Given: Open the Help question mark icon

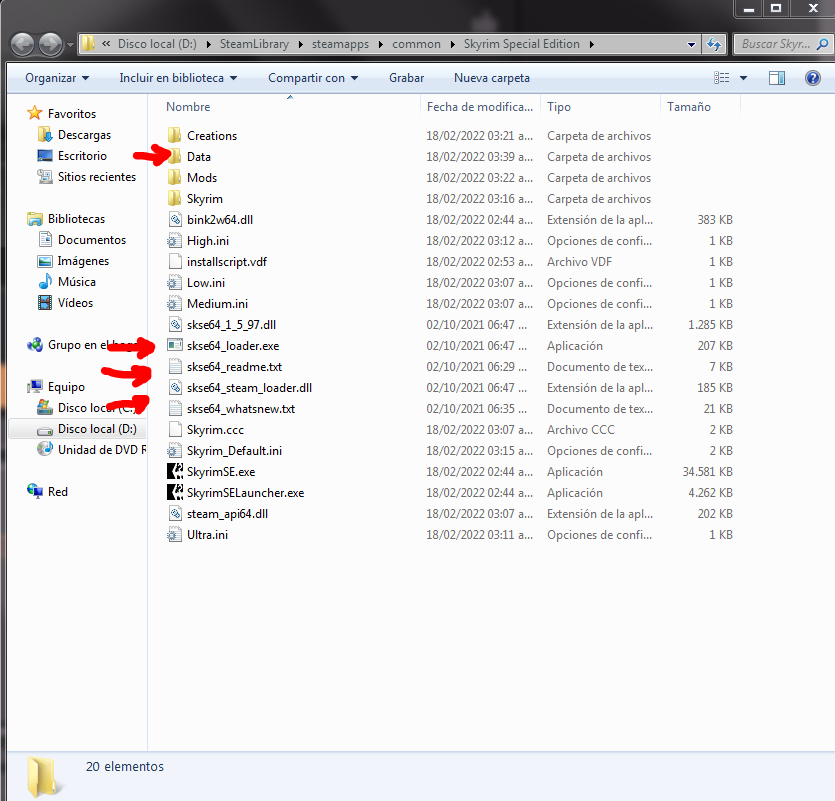Looking at the screenshot, I should click(x=813, y=78).
